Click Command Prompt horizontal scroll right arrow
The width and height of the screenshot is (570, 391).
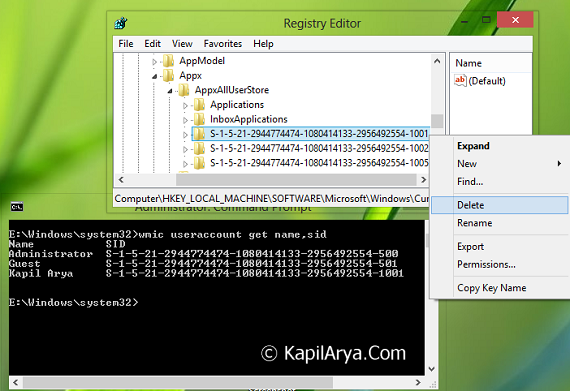pyautogui.click(x=418, y=382)
